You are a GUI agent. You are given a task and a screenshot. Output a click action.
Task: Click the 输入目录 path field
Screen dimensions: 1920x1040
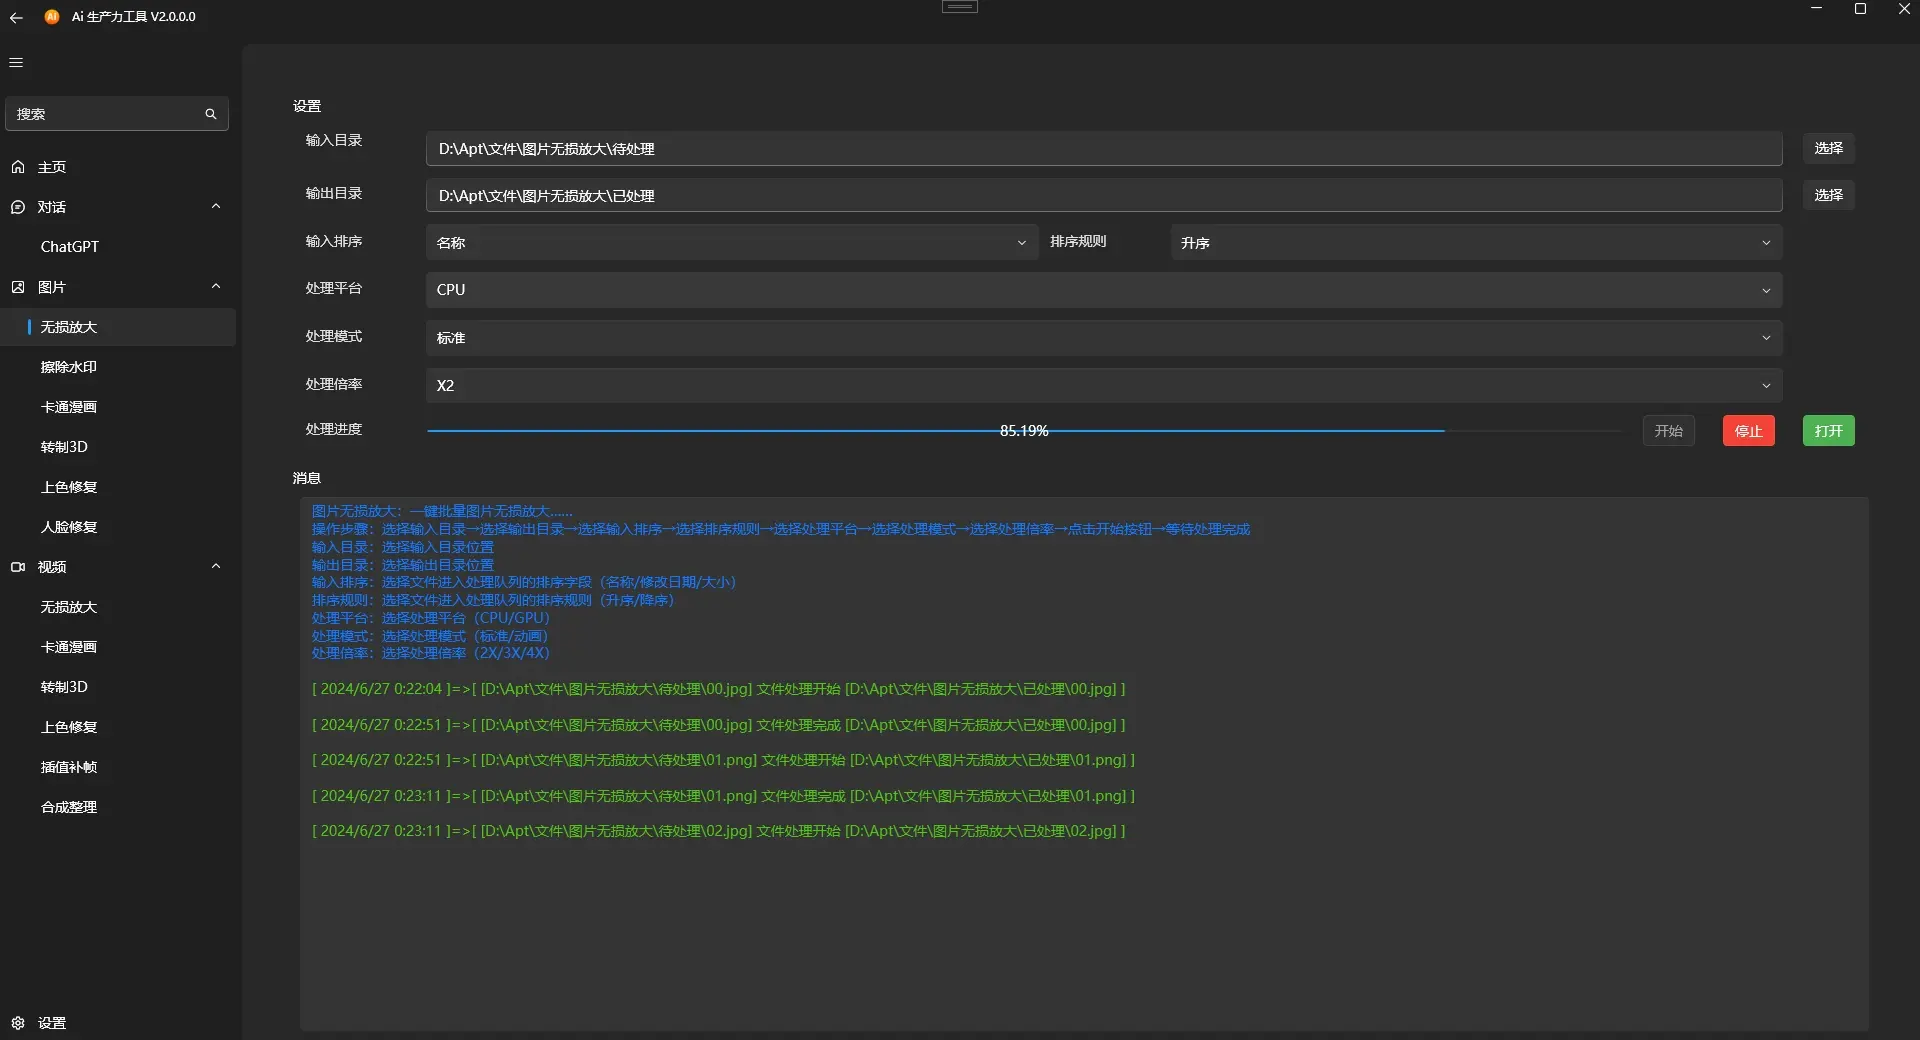1104,149
